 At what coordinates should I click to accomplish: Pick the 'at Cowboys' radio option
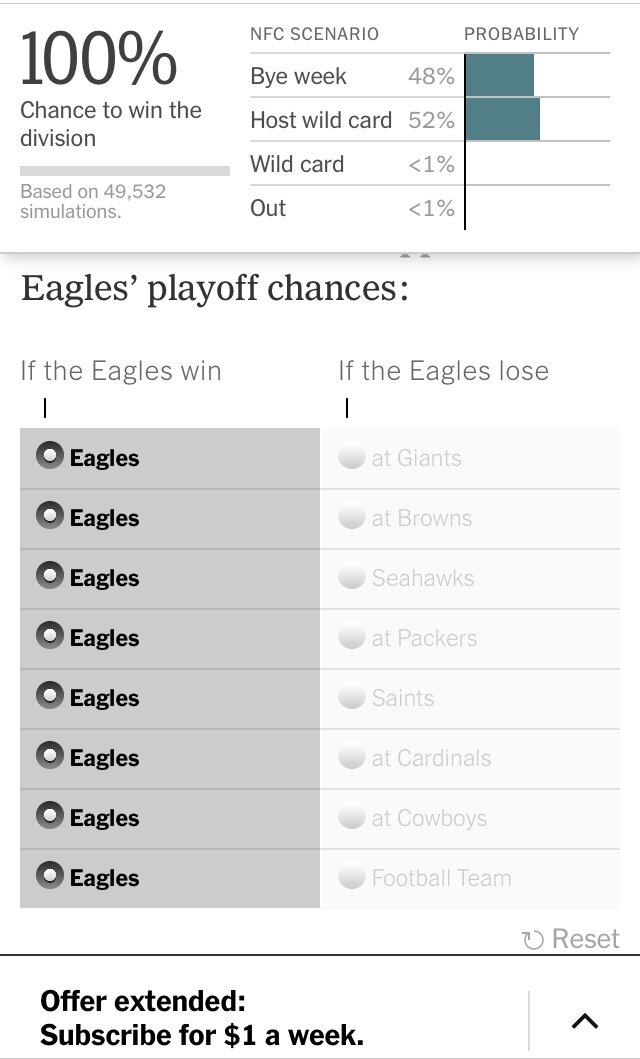(x=351, y=818)
